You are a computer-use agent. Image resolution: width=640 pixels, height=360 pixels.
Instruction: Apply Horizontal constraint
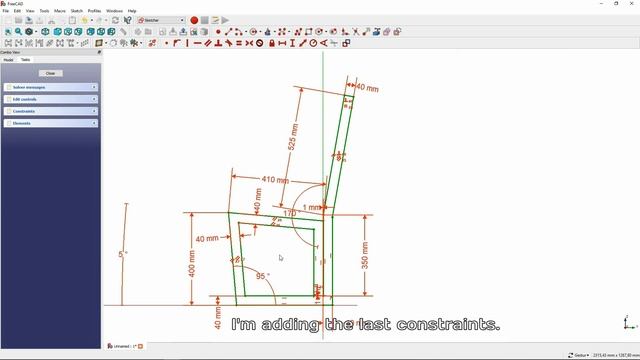(x=198, y=43)
